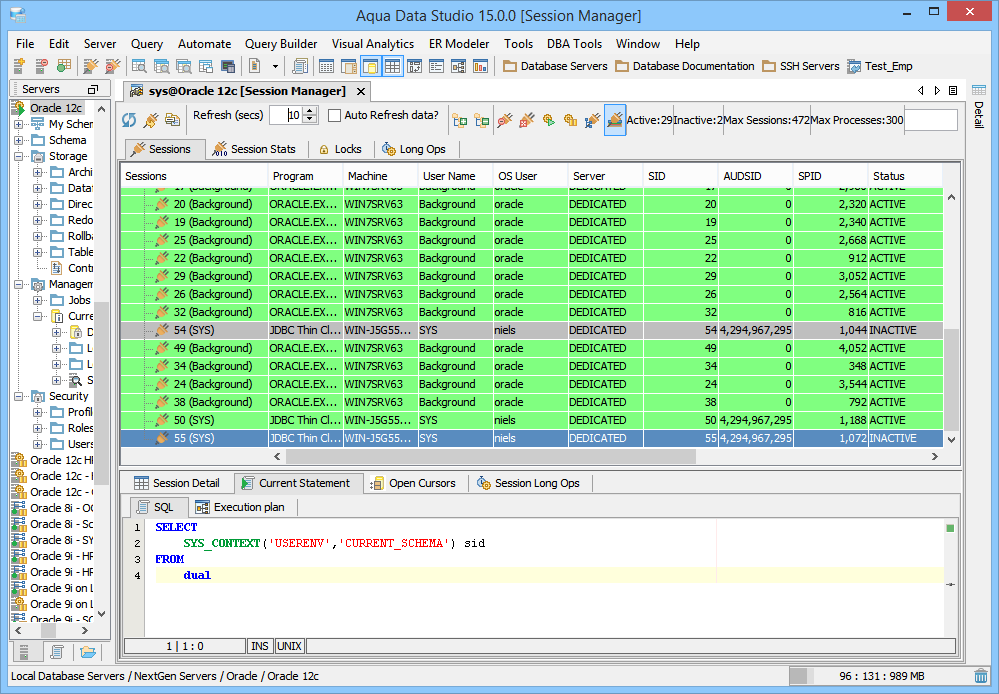Expand the Roles tree node

coord(38,428)
